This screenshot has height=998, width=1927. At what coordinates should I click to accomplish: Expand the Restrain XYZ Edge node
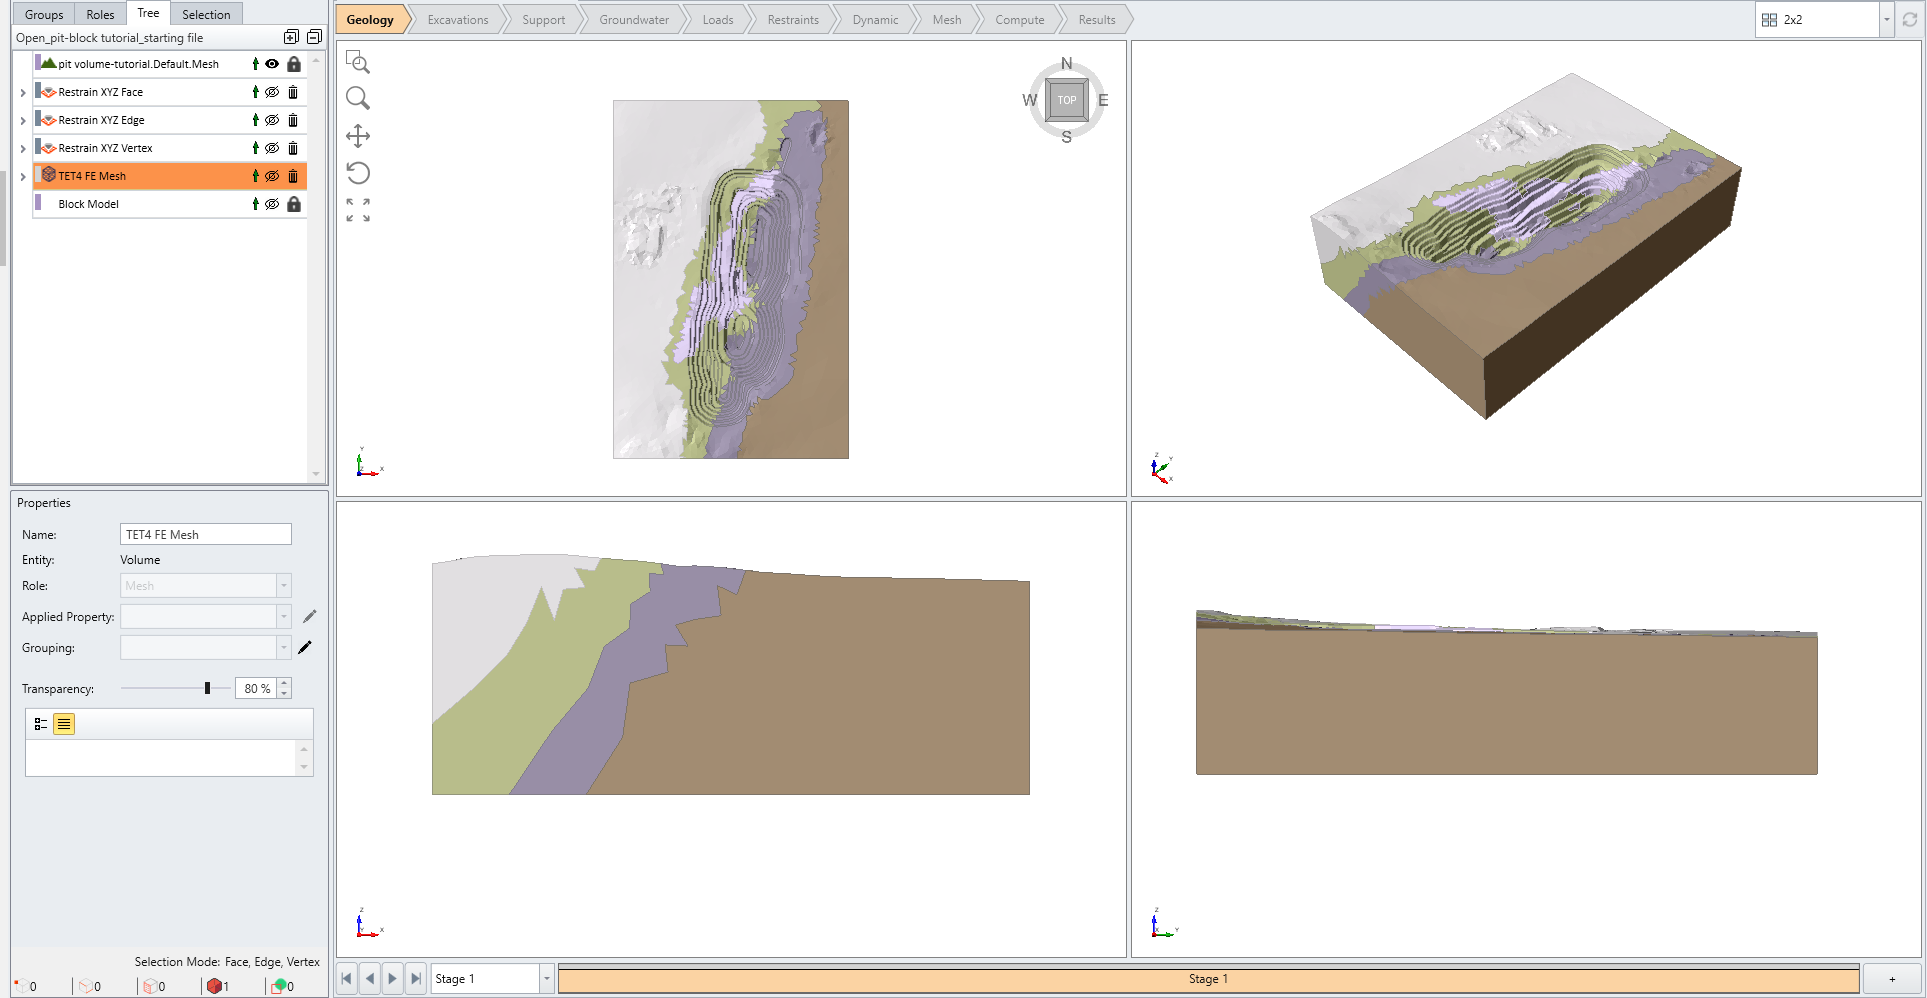pyautogui.click(x=23, y=120)
